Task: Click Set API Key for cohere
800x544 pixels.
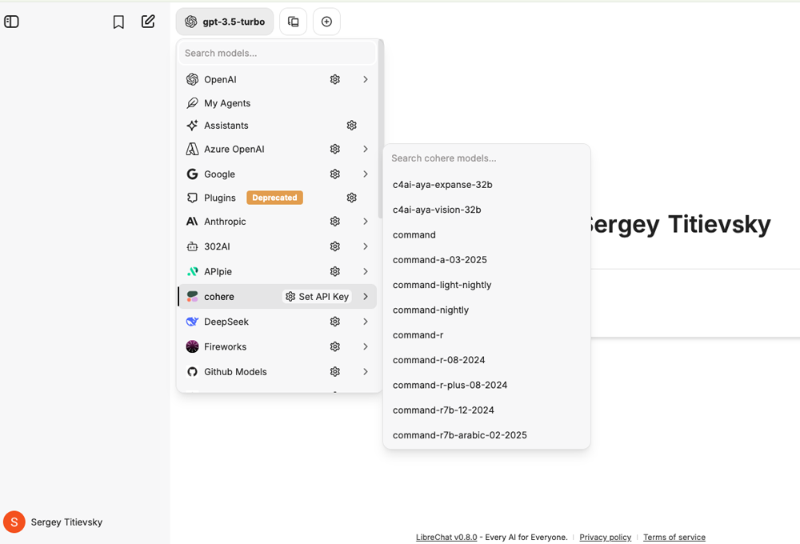Action: coord(317,297)
